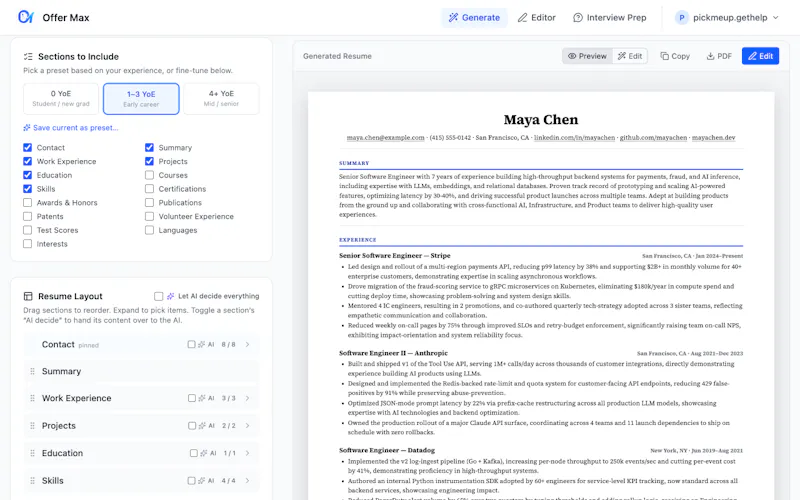The width and height of the screenshot is (800, 500).
Task: Check the Publications checkbox
Action: point(149,203)
